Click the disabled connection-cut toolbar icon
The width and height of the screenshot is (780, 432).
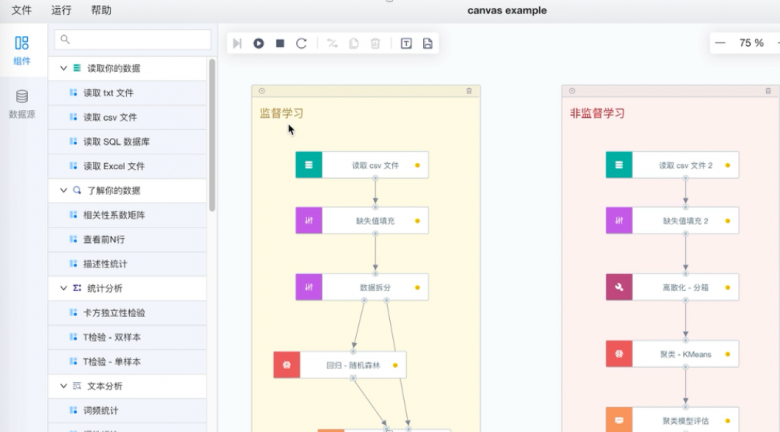click(332, 44)
